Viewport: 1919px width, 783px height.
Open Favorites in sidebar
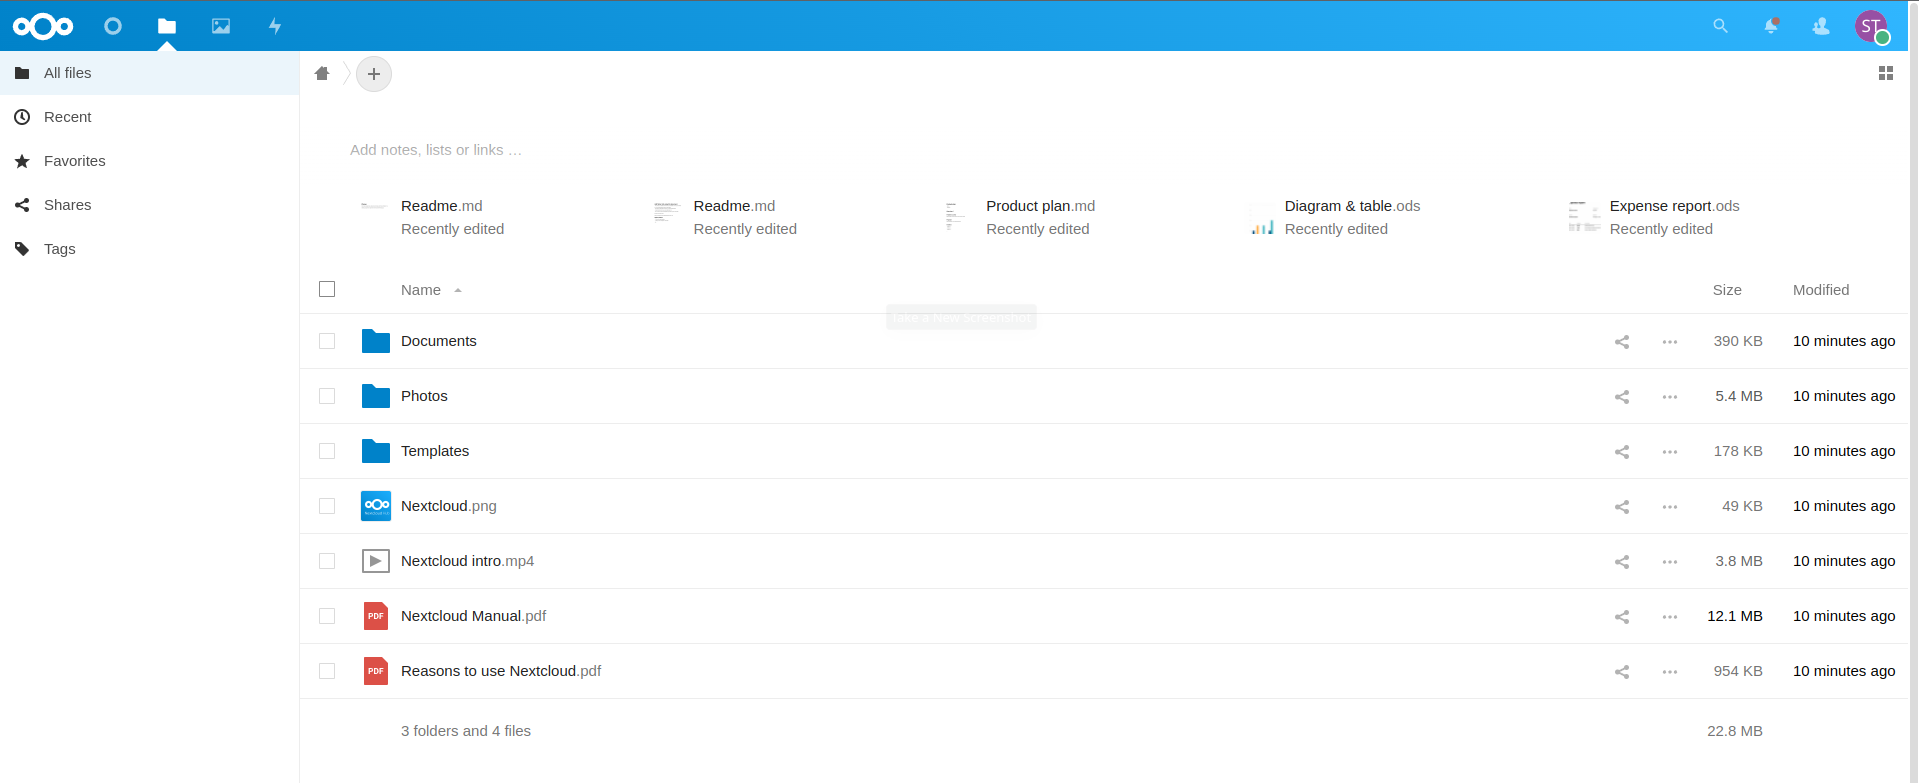point(150,161)
